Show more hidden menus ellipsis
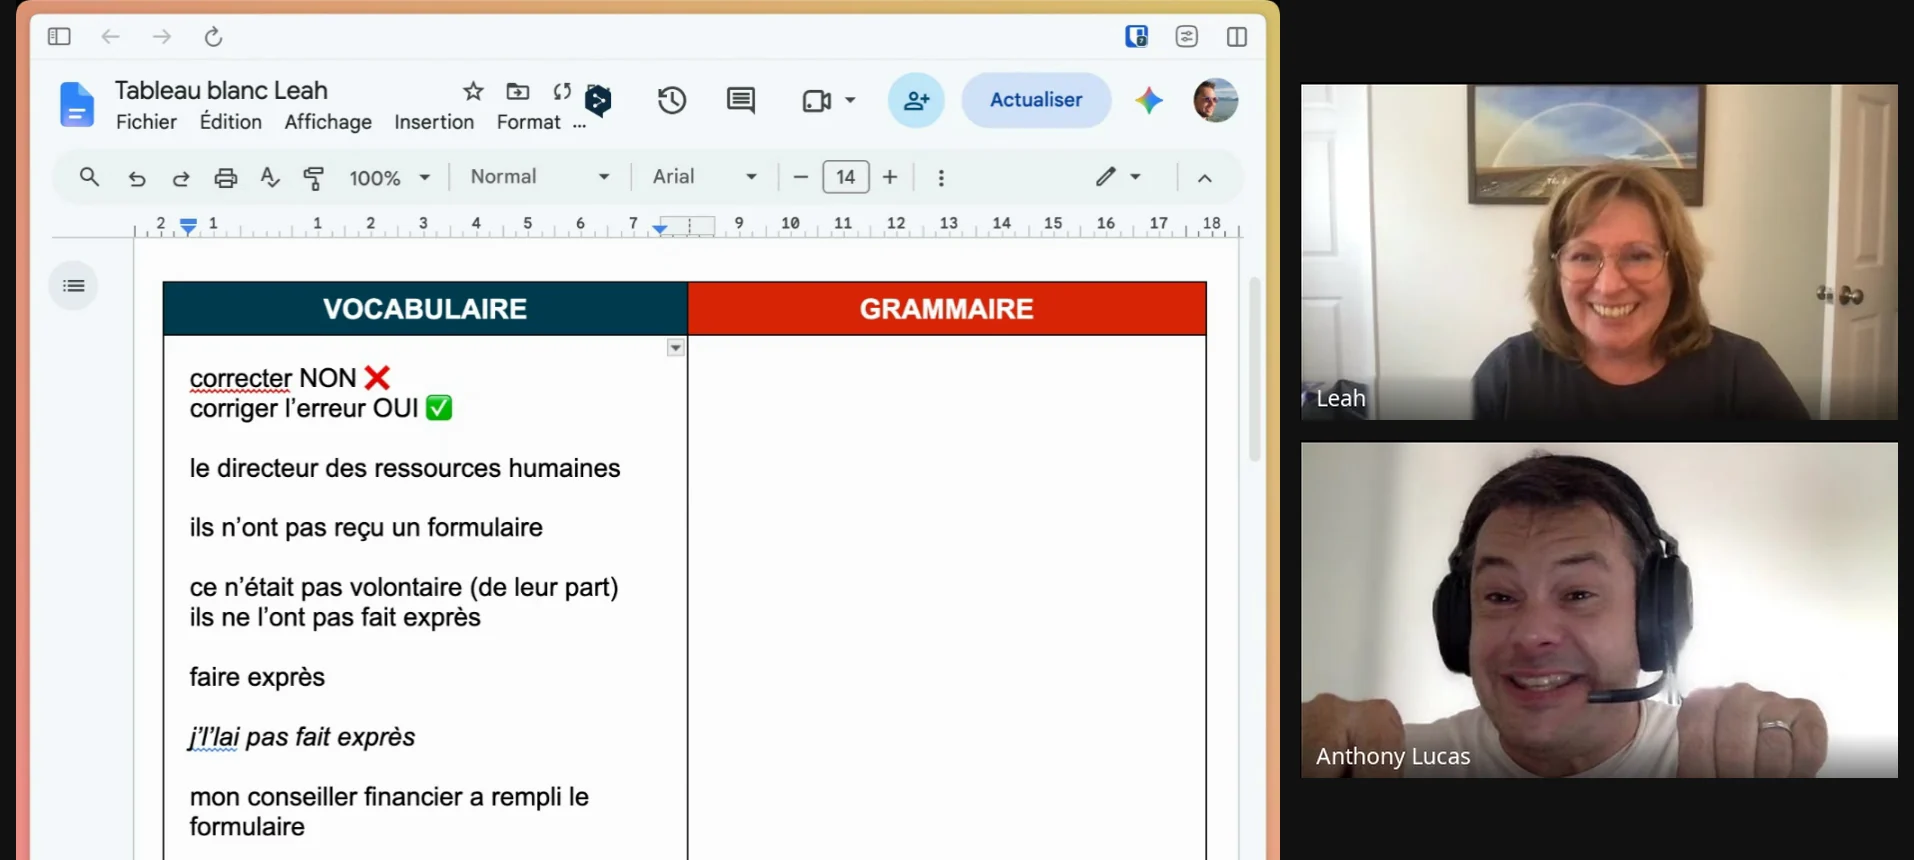This screenshot has height=860, width=1914. tap(579, 124)
